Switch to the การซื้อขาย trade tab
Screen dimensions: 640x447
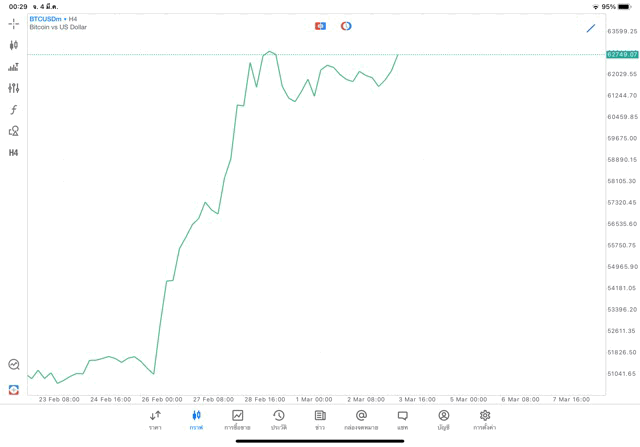coord(237,420)
